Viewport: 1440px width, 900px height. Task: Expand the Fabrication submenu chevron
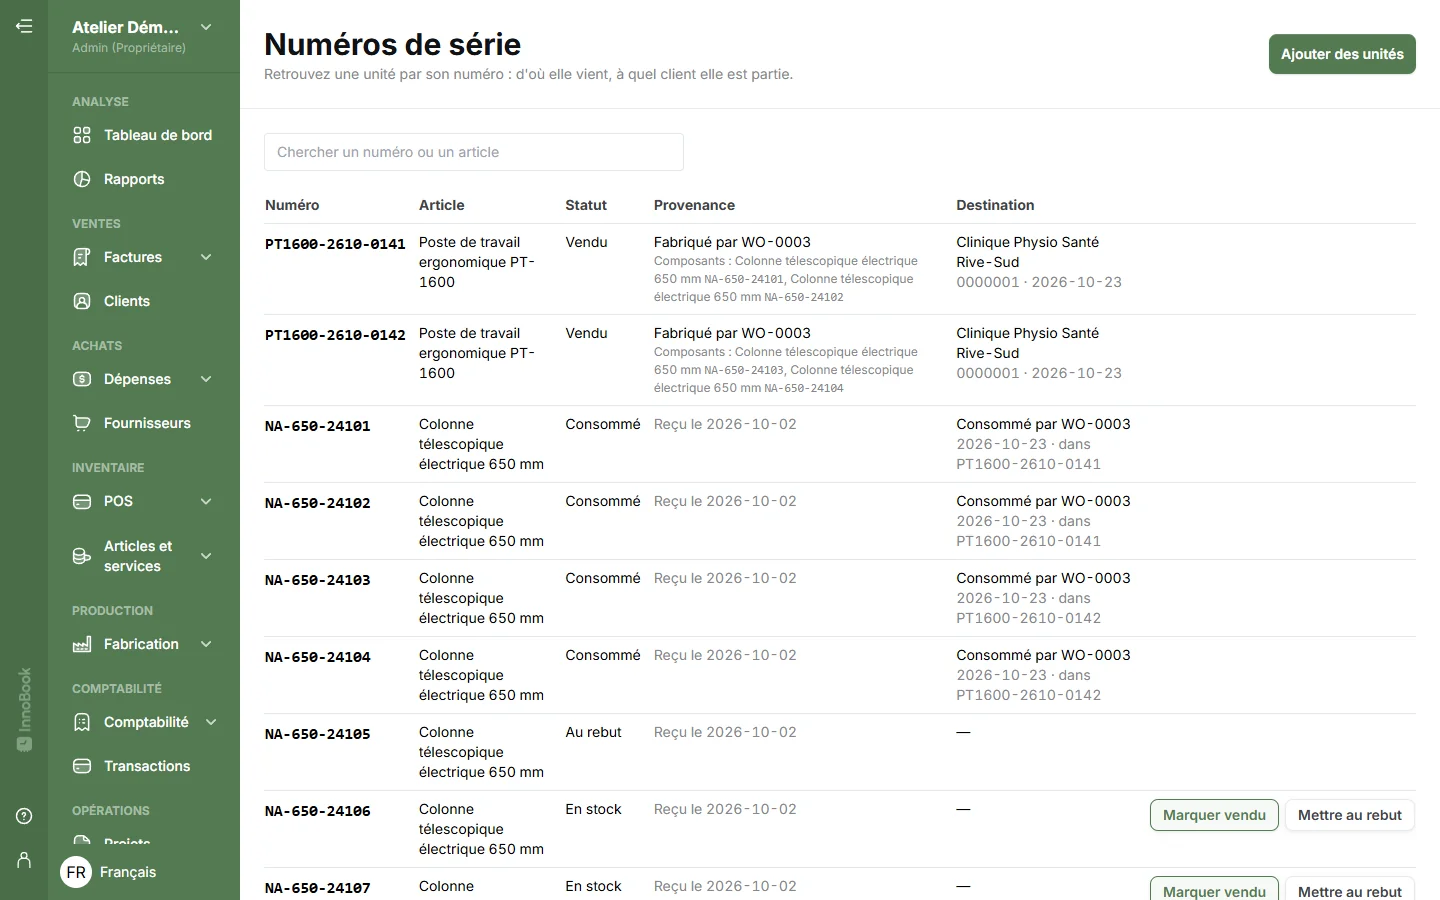pos(206,644)
